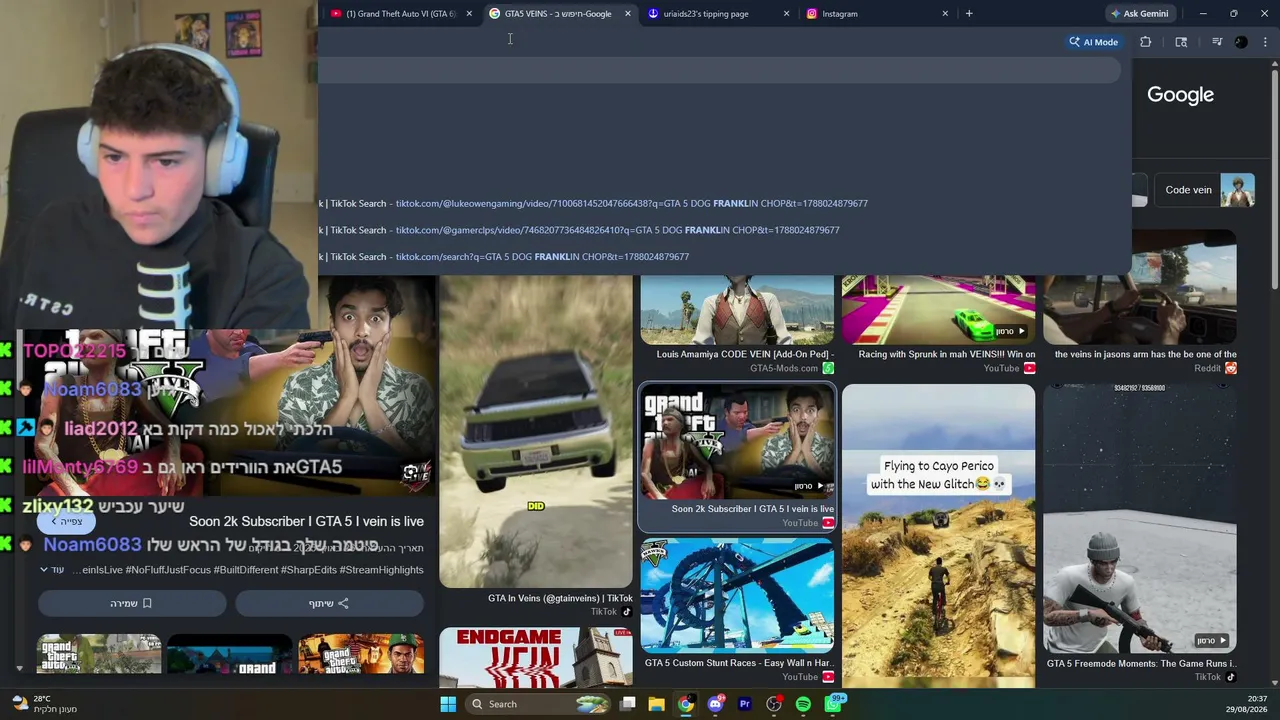Open the weather widget showing 28°C
Image resolution: width=1280 pixels, height=720 pixels.
click(x=43, y=704)
